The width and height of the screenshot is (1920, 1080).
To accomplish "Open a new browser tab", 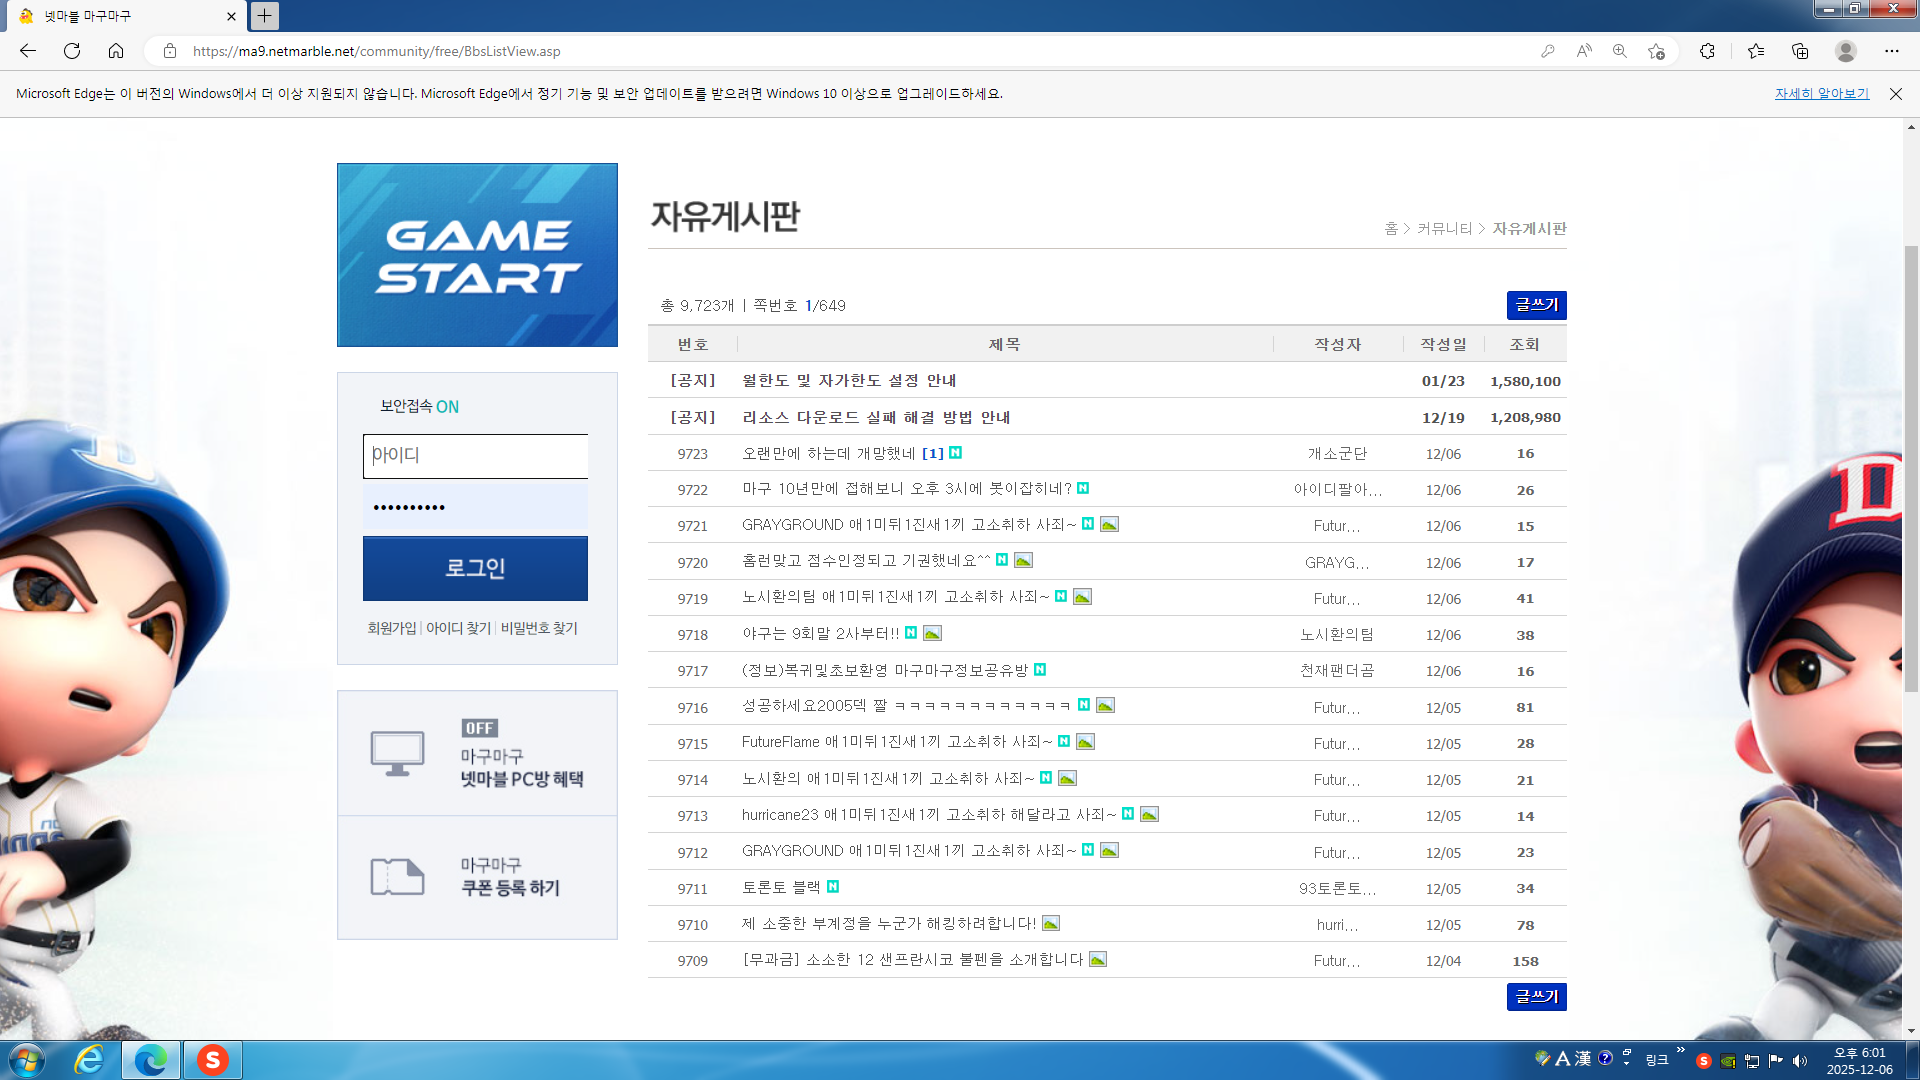I will [x=264, y=16].
